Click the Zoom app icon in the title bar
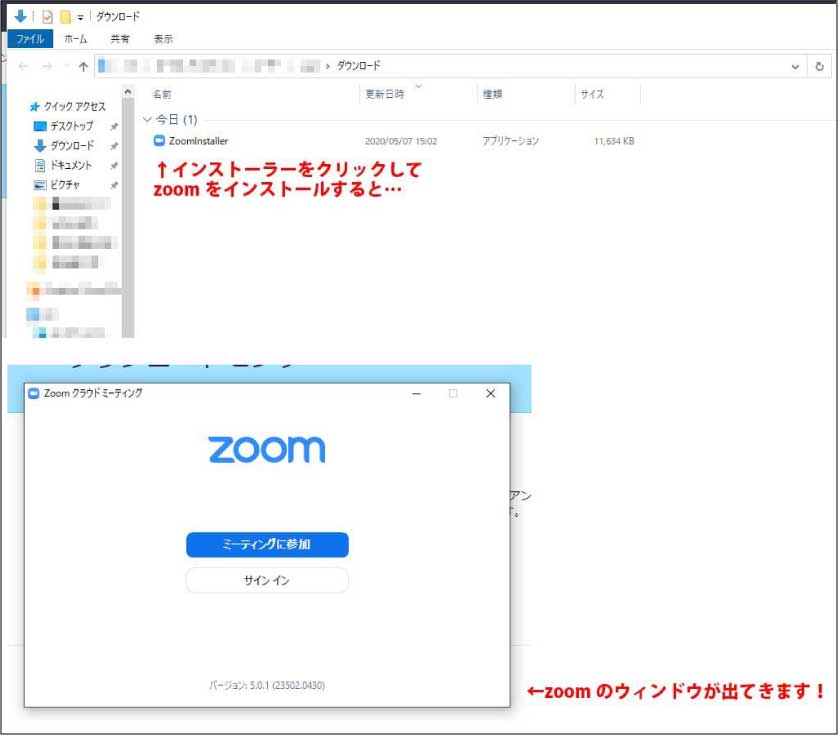The height and width of the screenshot is (735, 838). [35, 394]
